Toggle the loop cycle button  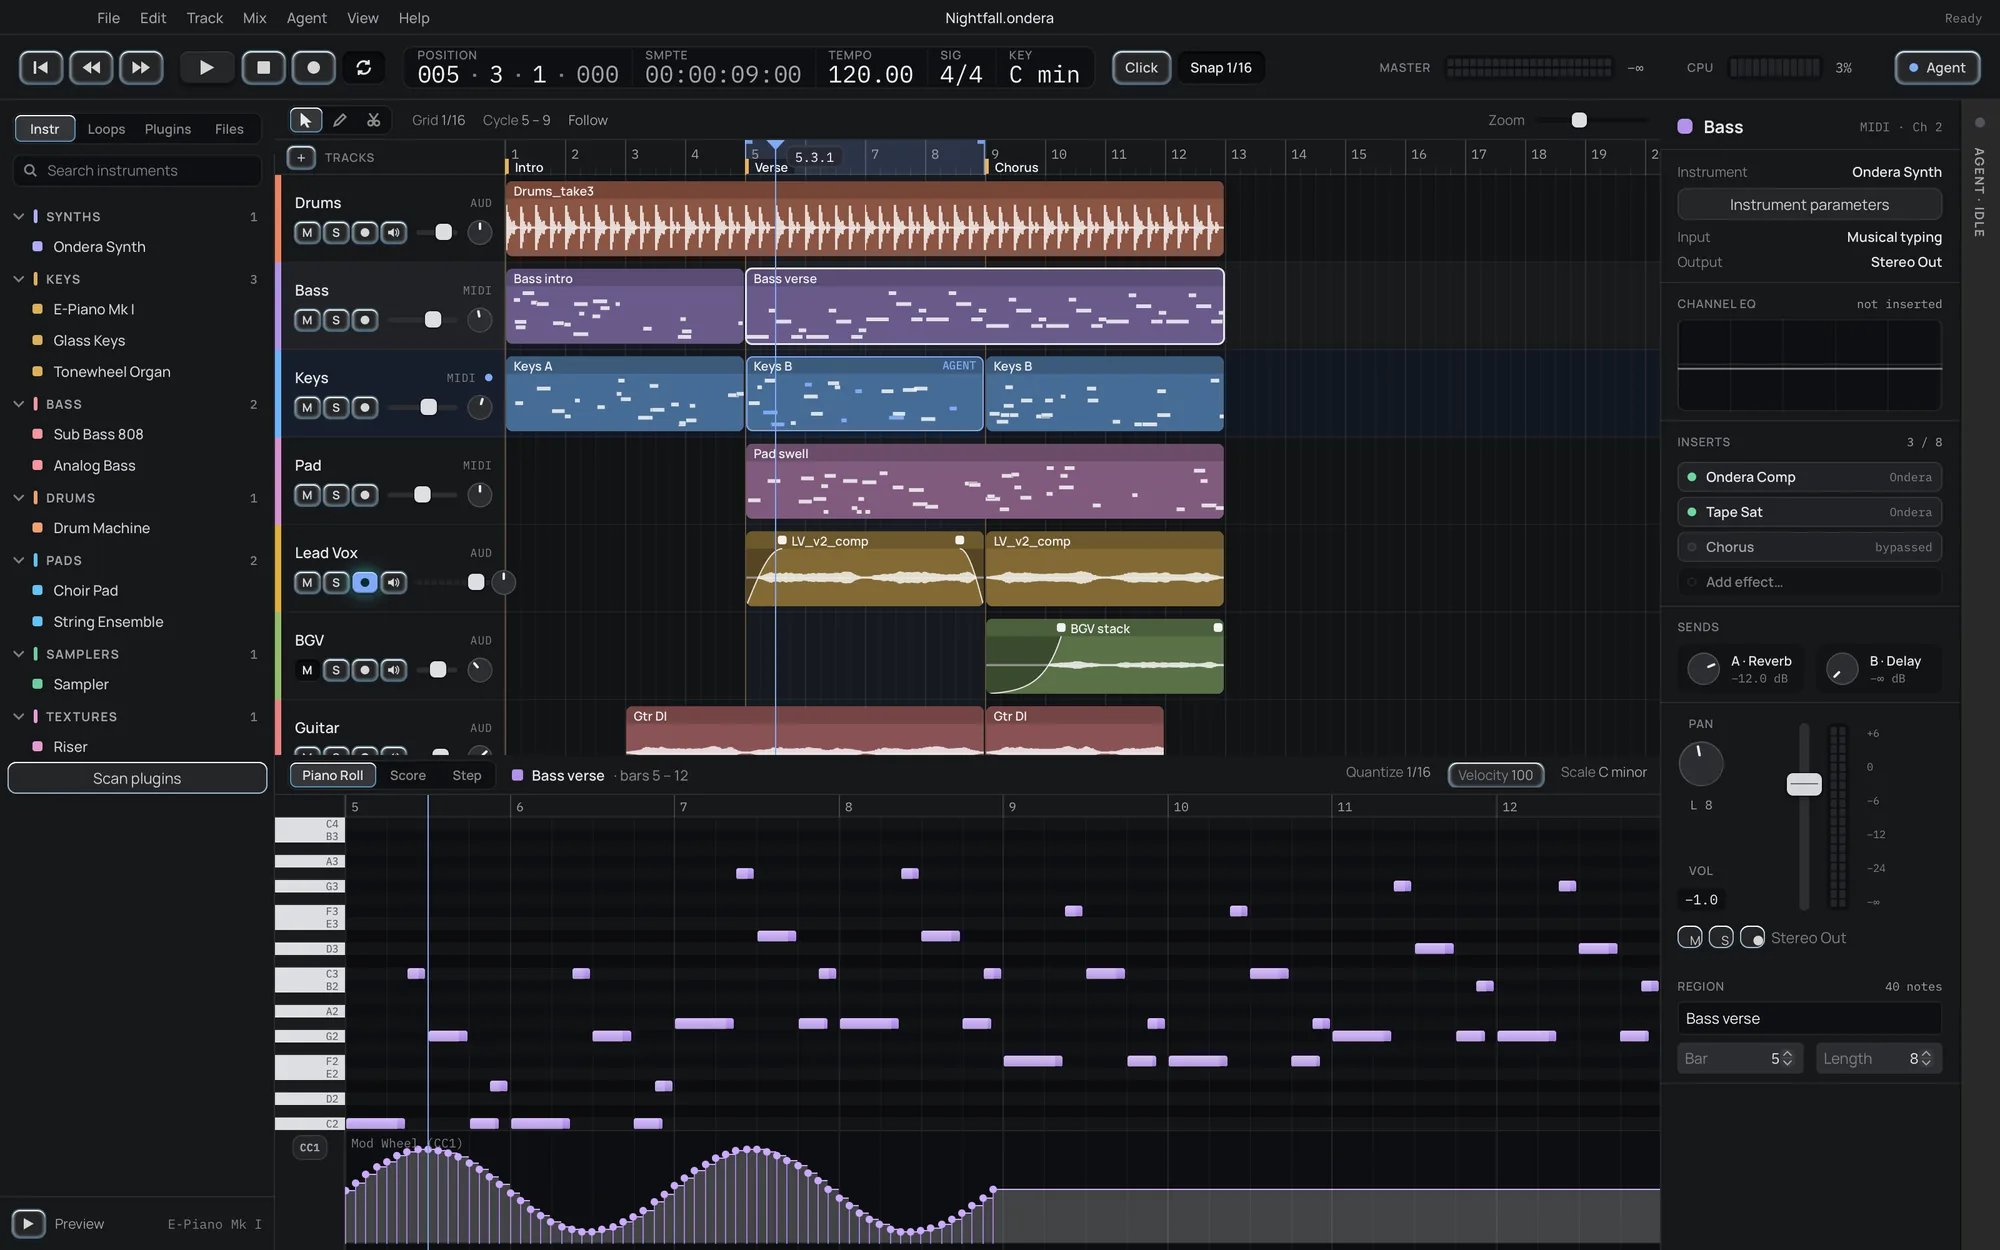click(364, 67)
